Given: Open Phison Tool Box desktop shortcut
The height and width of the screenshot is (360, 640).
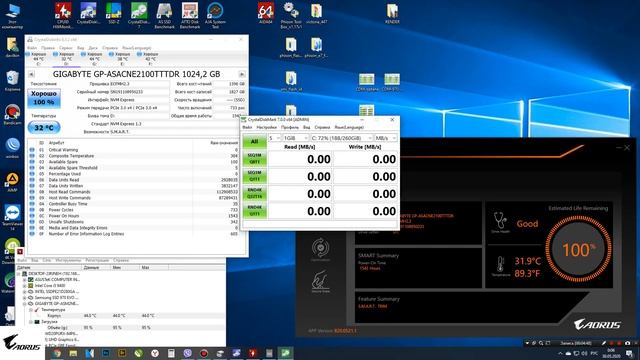Looking at the screenshot, I should pyautogui.click(x=291, y=16).
